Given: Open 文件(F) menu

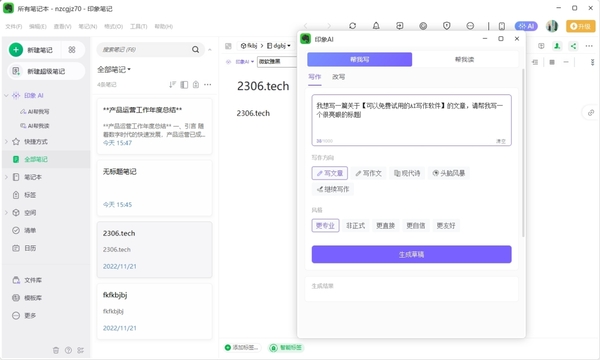Looking at the screenshot, I should tap(14, 26).
